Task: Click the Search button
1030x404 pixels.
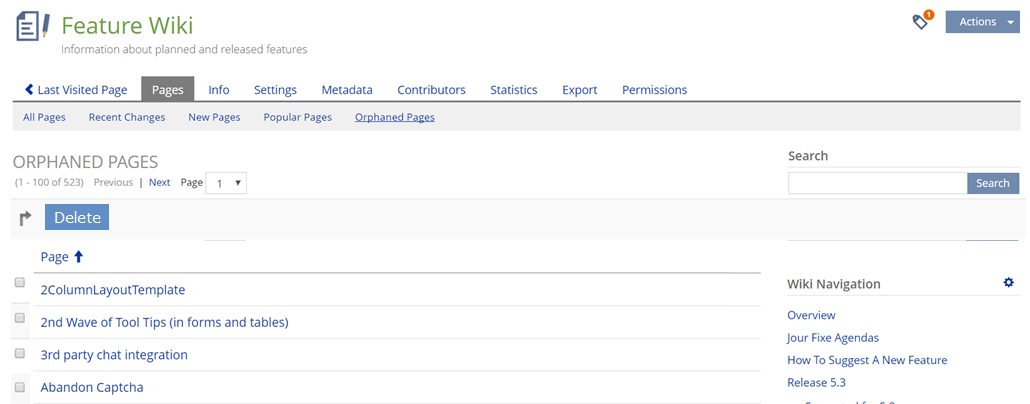Action: point(992,183)
